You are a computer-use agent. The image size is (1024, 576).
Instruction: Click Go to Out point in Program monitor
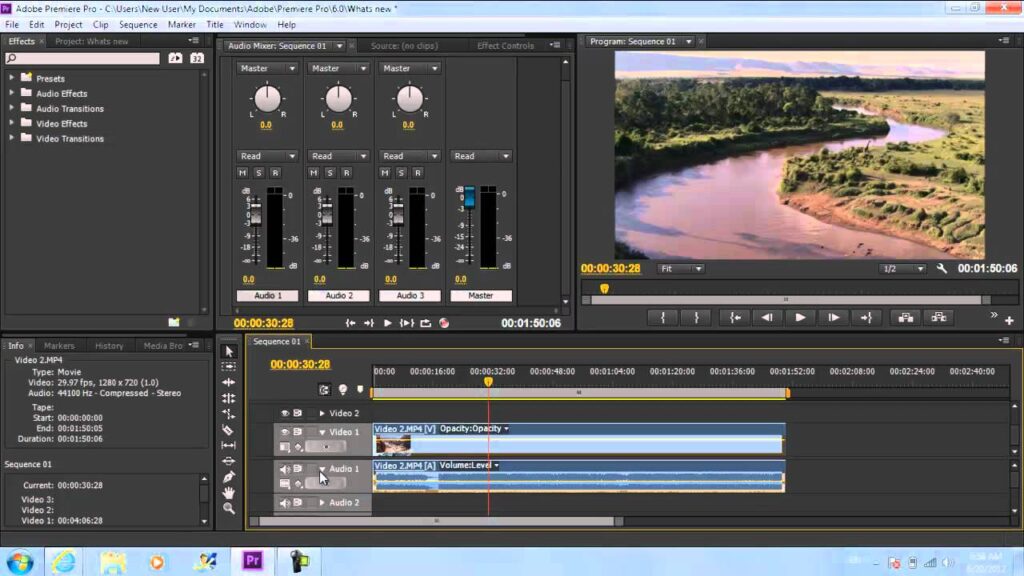[x=867, y=317]
